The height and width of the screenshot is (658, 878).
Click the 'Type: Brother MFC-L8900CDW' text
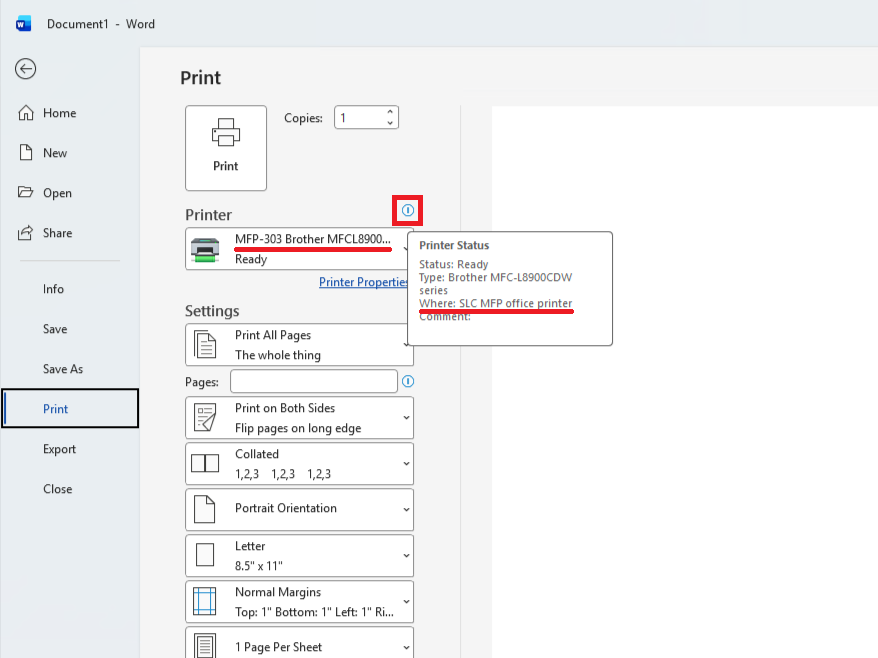click(496, 277)
